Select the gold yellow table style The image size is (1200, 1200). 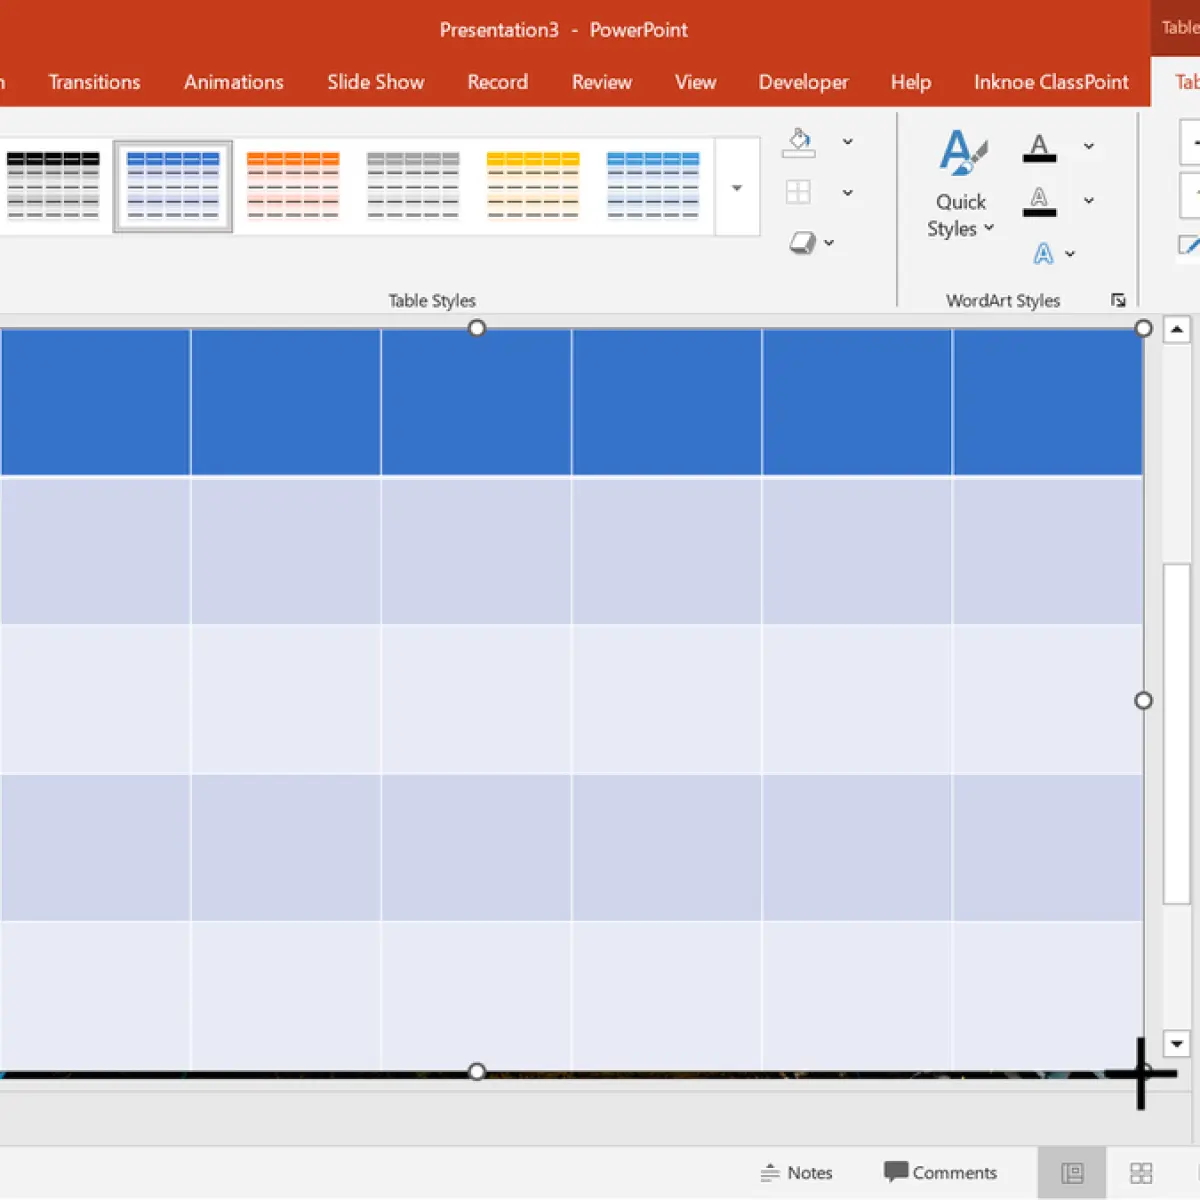click(533, 186)
